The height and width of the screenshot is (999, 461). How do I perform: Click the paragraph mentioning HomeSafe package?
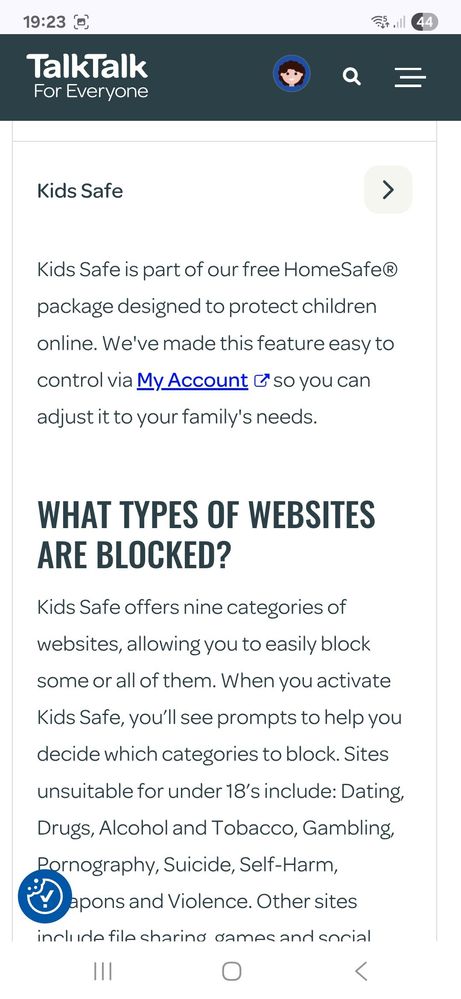point(218,343)
